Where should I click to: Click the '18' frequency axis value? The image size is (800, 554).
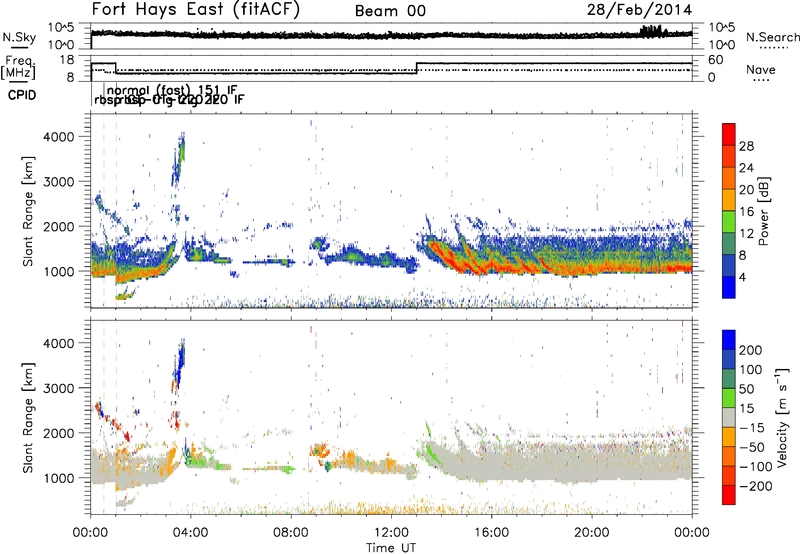[x=66, y=60]
